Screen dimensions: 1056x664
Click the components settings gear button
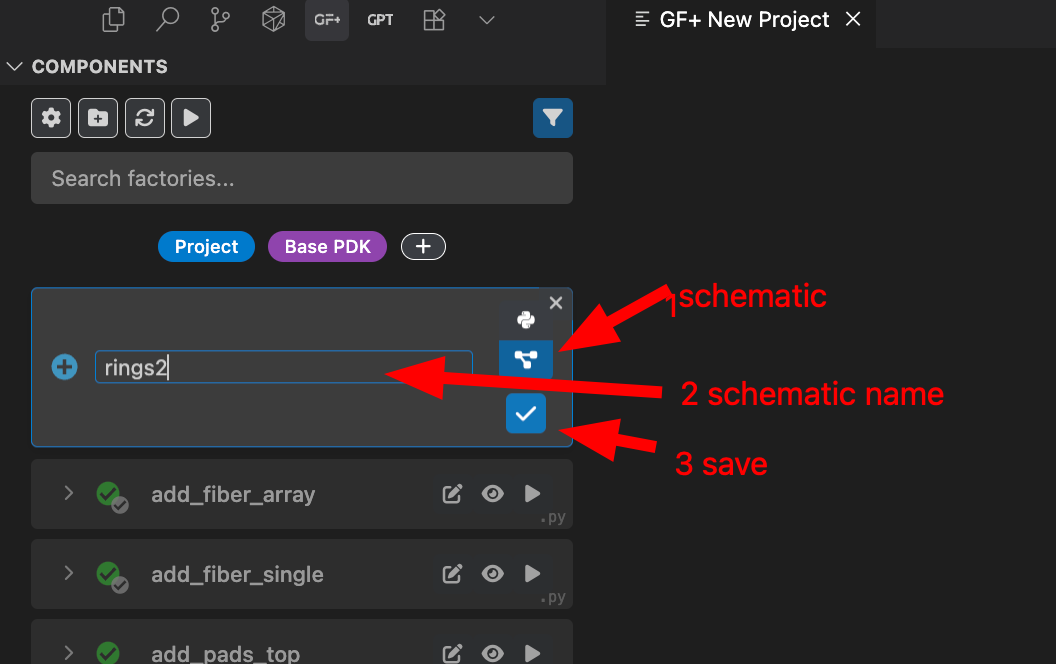pyautogui.click(x=51, y=118)
